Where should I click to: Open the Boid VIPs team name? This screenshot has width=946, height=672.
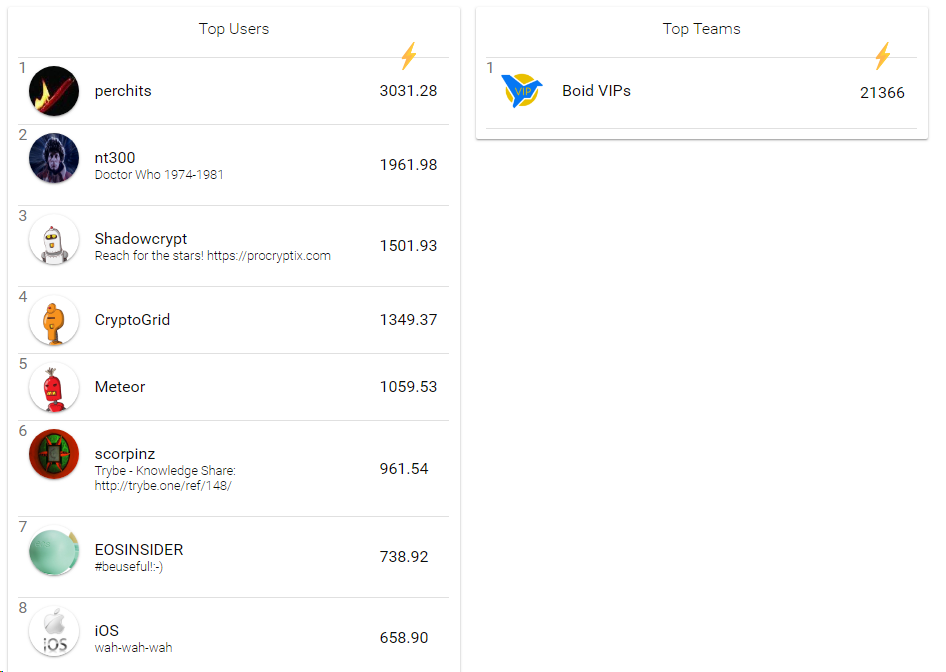596,90
